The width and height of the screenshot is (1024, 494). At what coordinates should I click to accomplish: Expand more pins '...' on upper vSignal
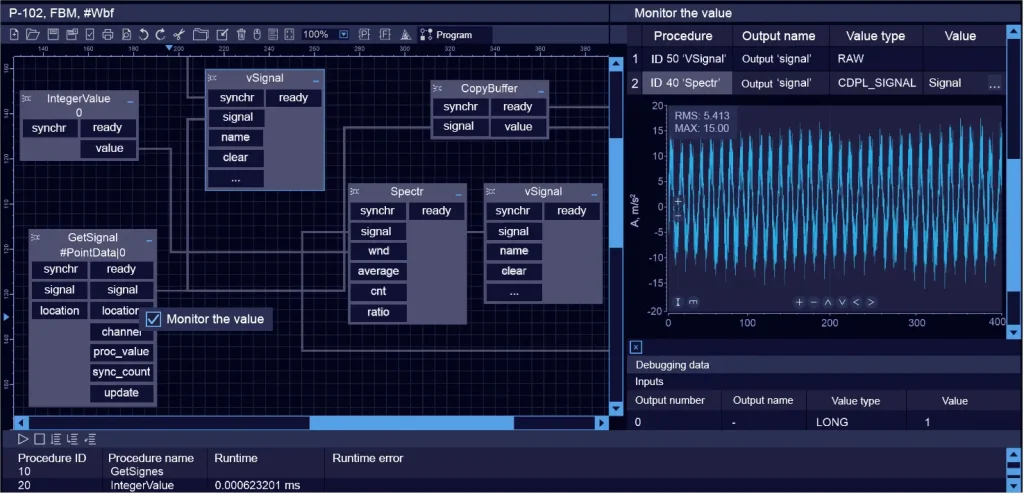236,178
